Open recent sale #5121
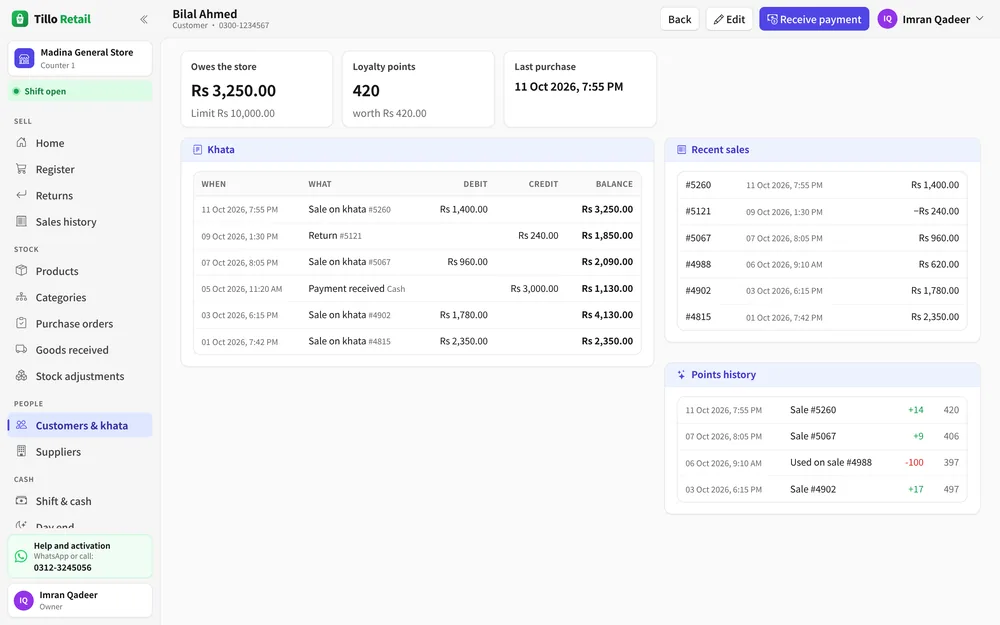Viewport: 1000px width, 625px height. point(822,211)
